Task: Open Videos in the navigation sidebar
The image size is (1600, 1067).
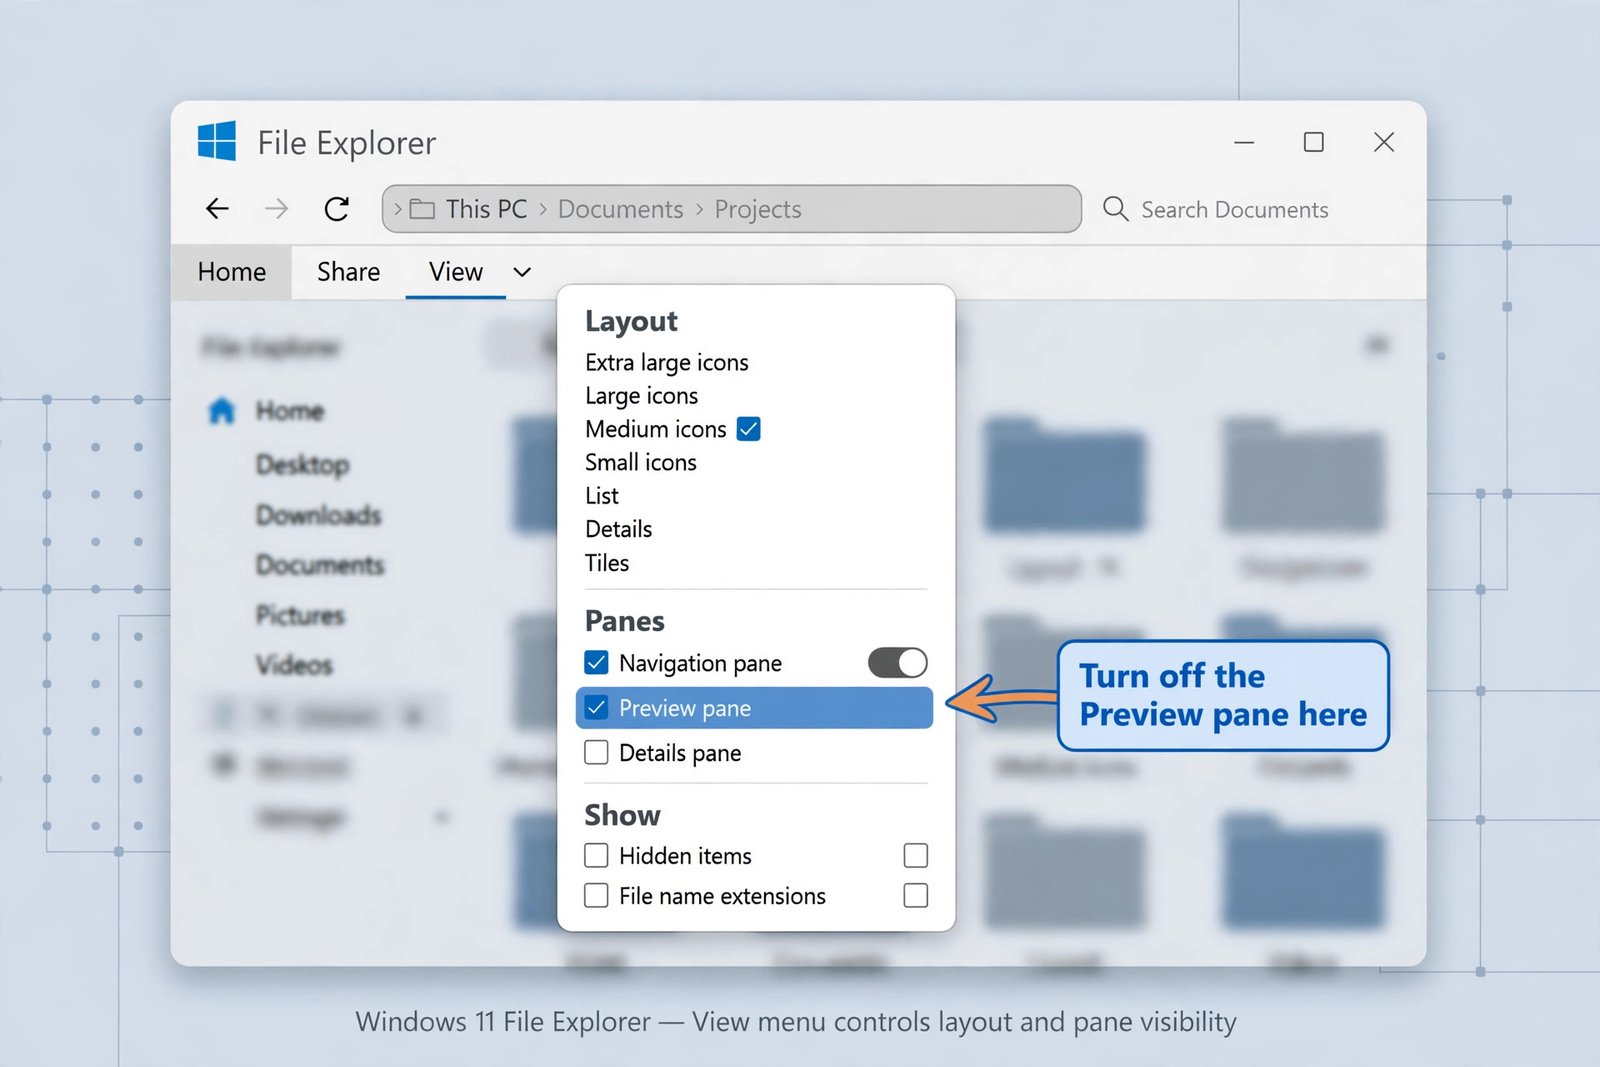Action: coord(294,664)
